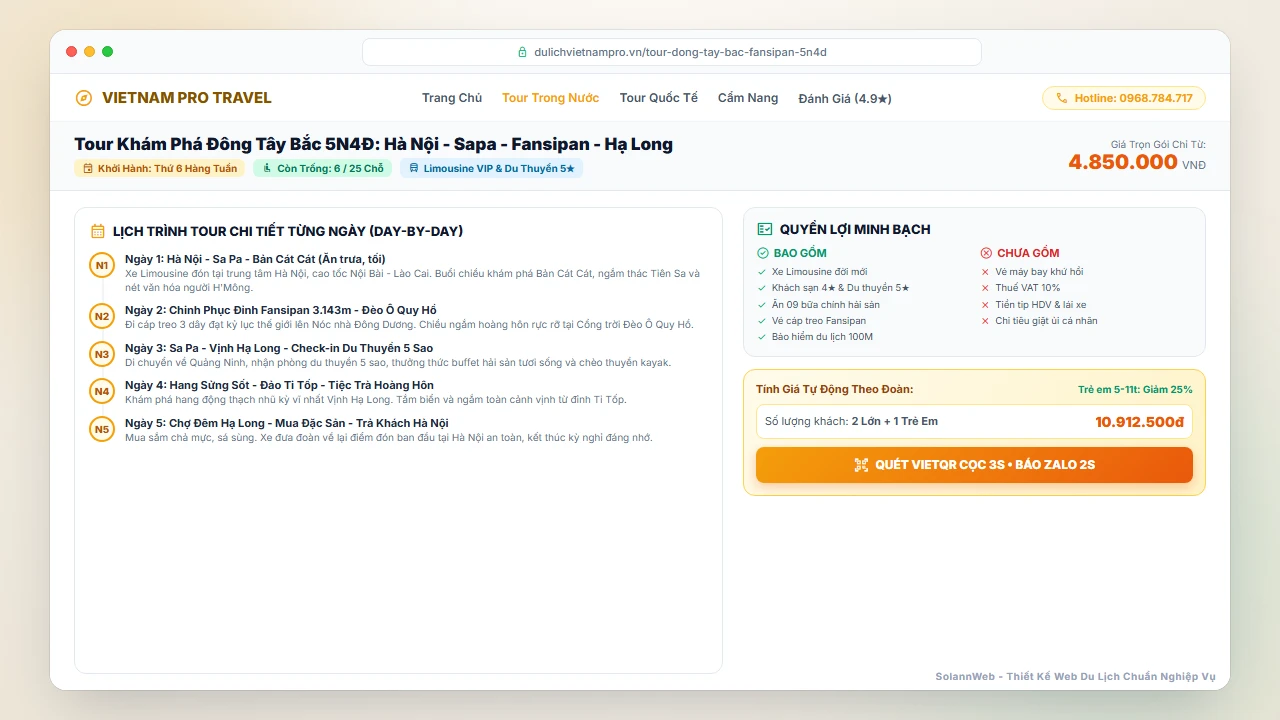This screenshot has height=720, width=1280.
Task: Open Đánh Giá (4.9★) reviews link
Action: coord(845,98)
